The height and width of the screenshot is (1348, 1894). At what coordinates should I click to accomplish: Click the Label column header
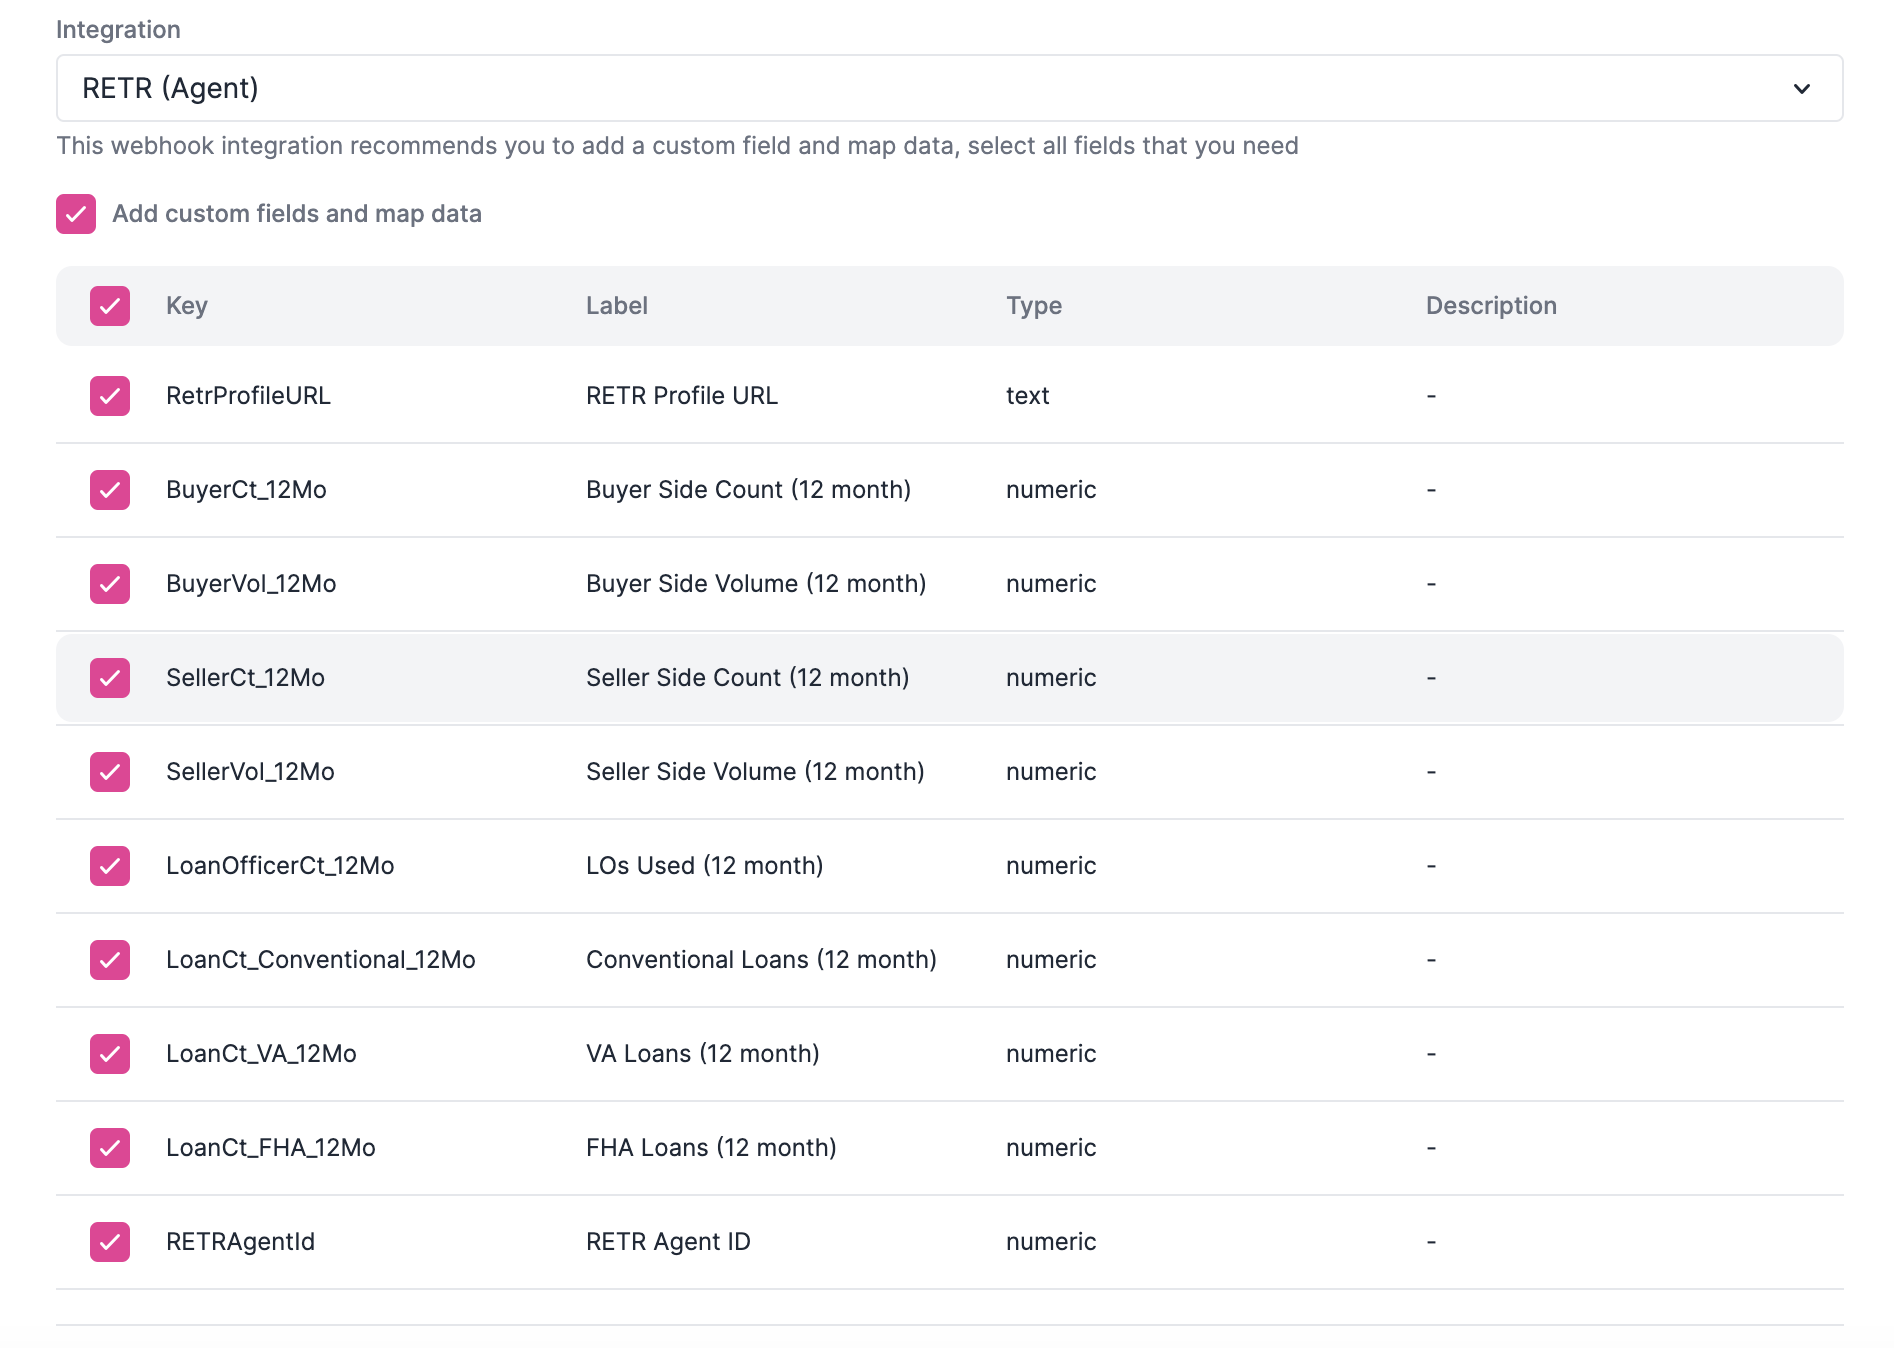pos(616,306)
